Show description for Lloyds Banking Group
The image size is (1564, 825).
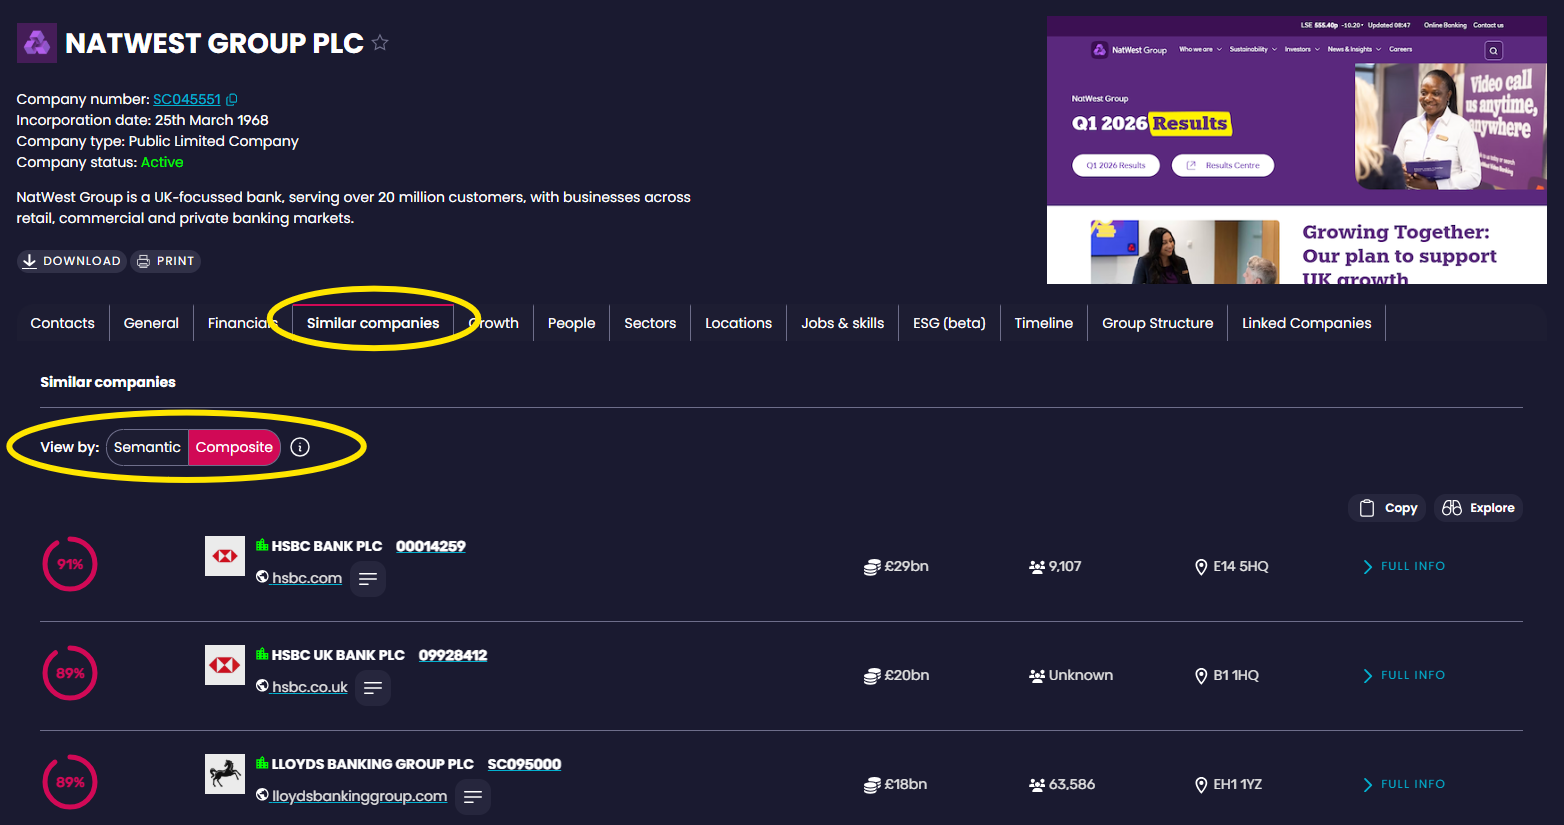[x=473, y=797]
